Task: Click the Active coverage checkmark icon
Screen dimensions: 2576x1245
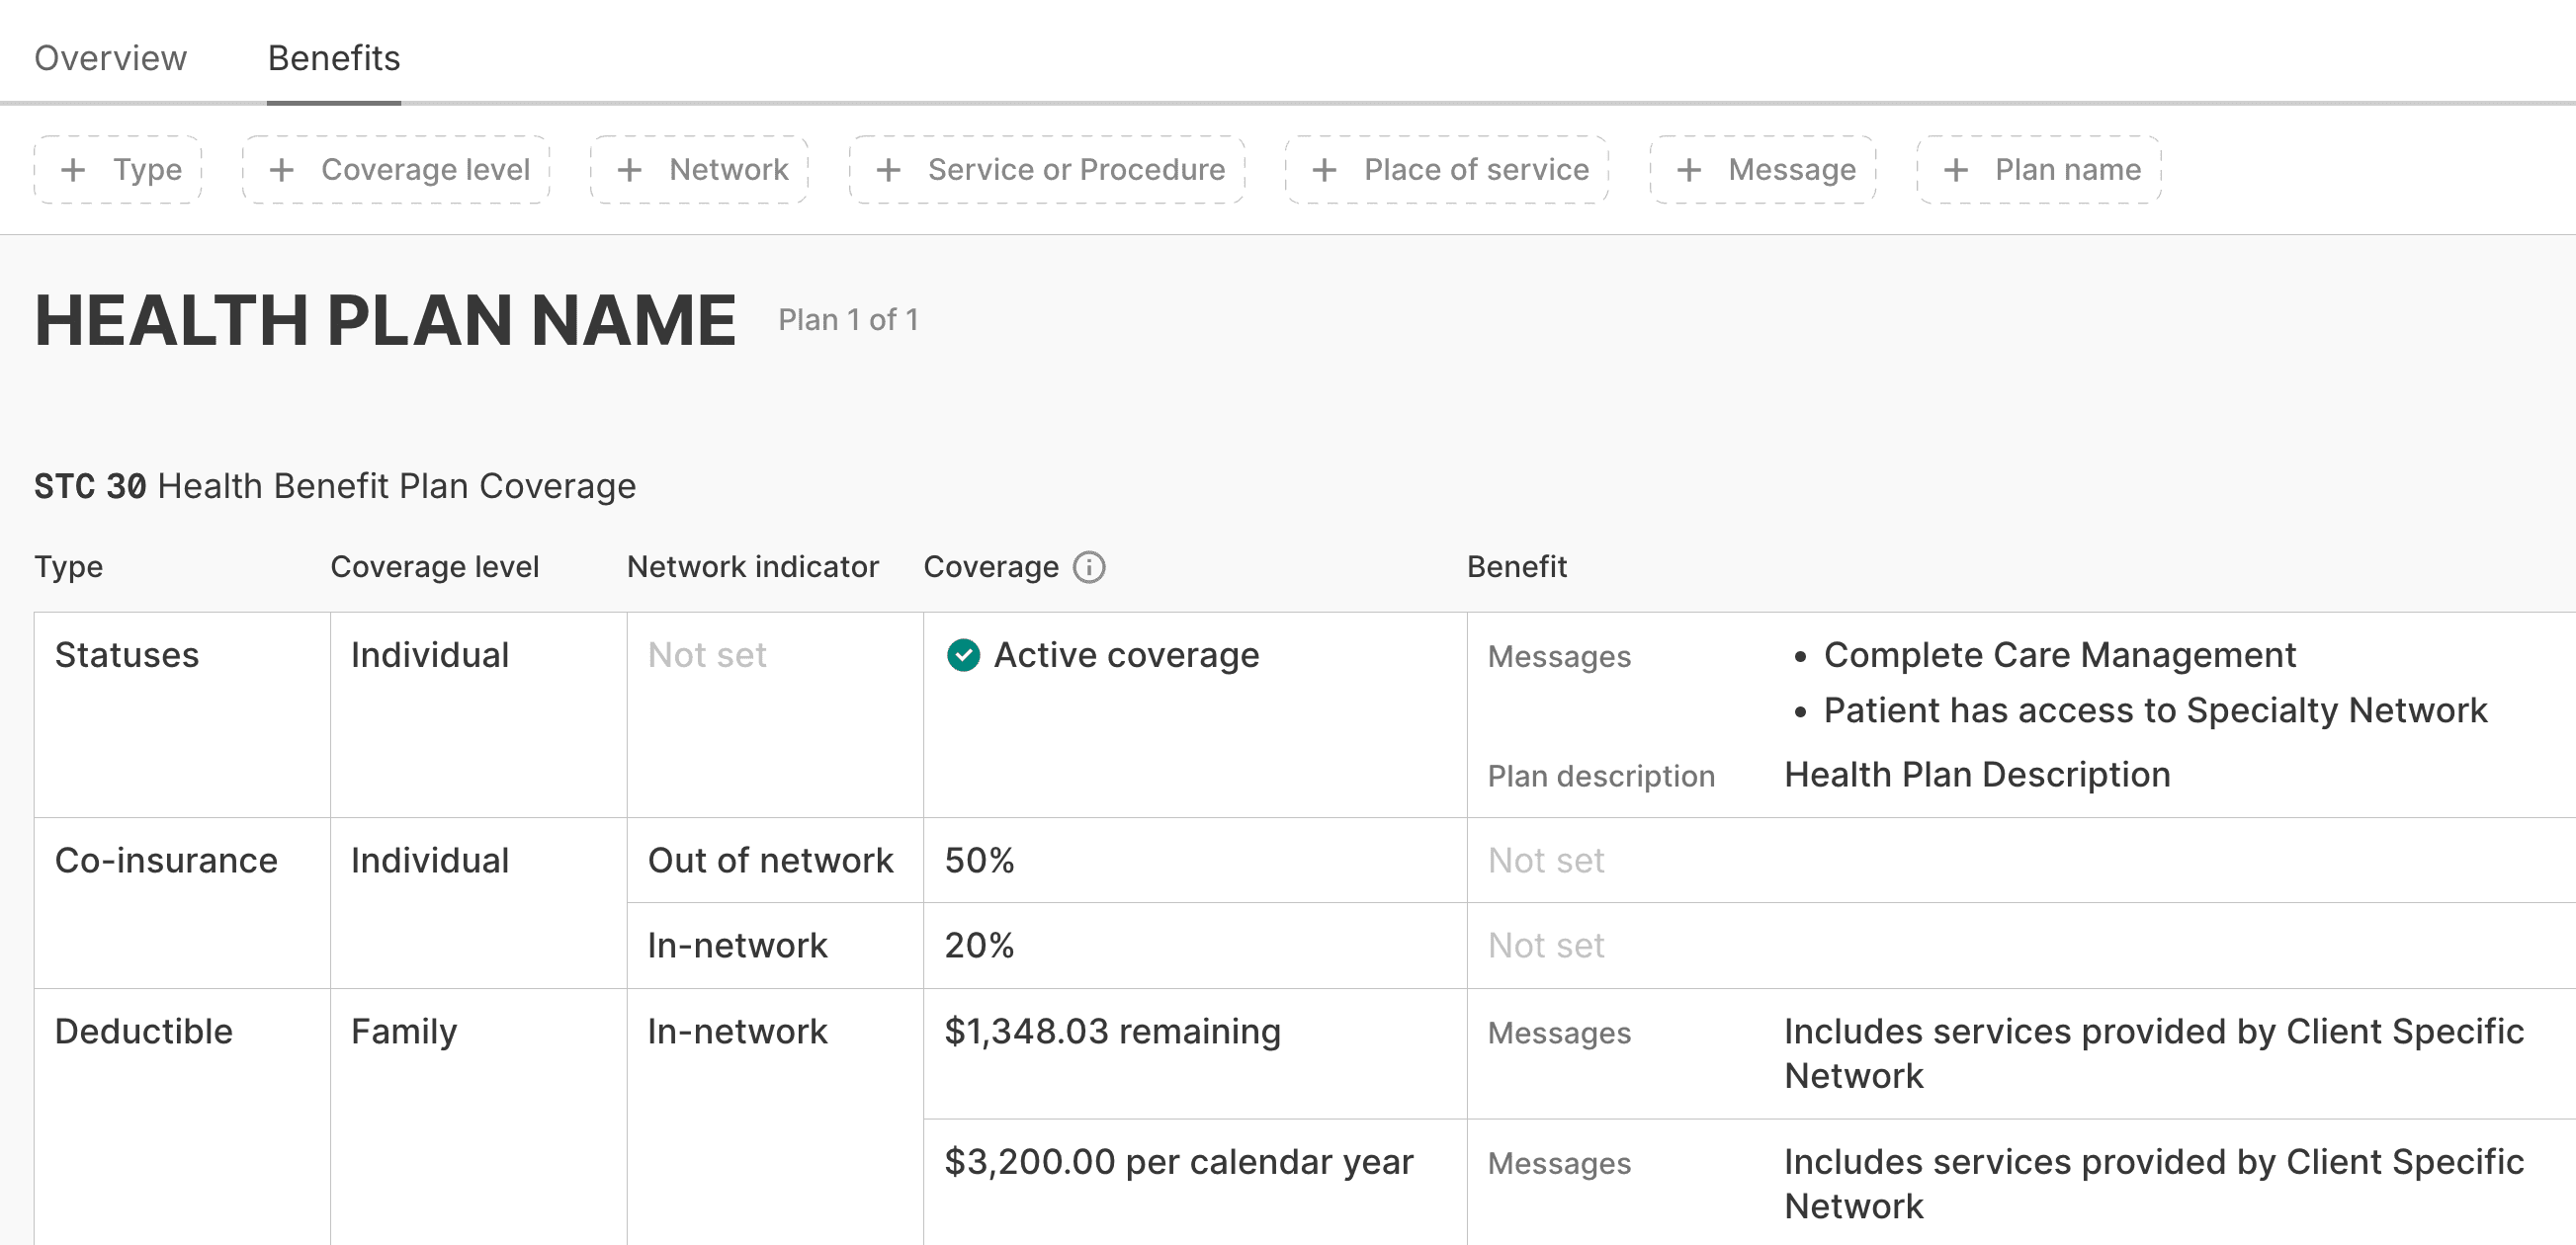Action: tap(963, 656)
